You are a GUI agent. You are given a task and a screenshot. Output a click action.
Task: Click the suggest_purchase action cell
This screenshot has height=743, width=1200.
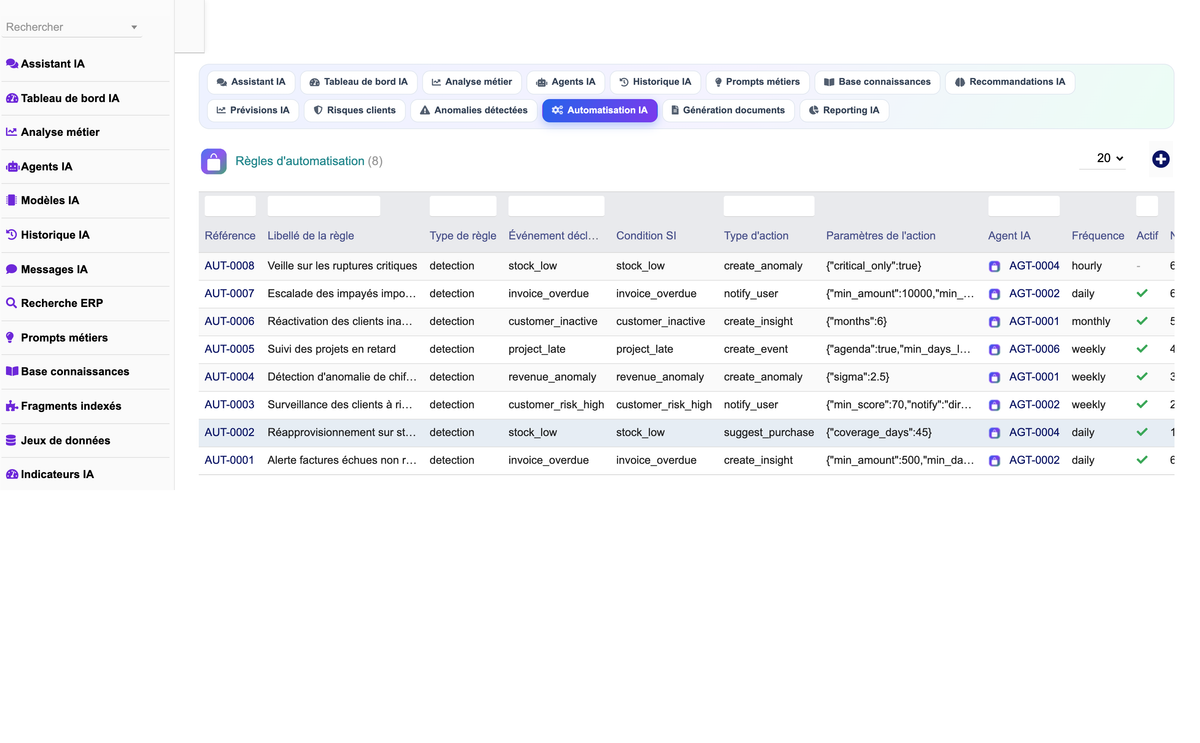(x=768, y=433)
